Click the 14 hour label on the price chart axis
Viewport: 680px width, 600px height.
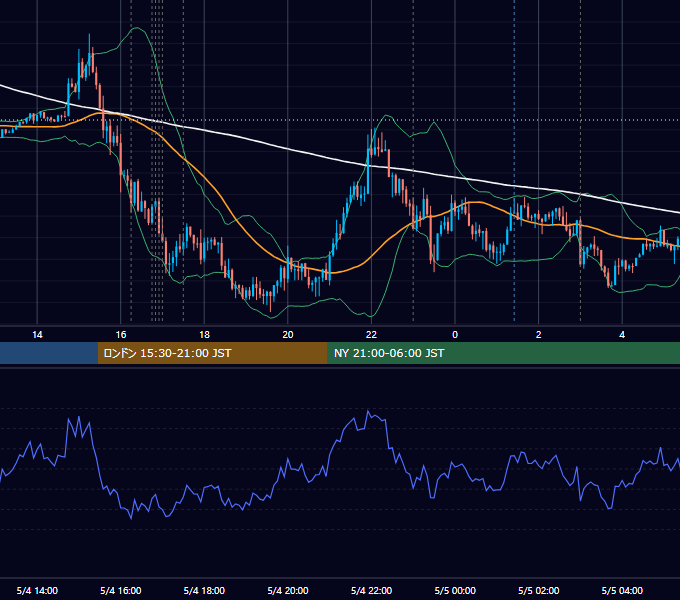click(37, 335)
